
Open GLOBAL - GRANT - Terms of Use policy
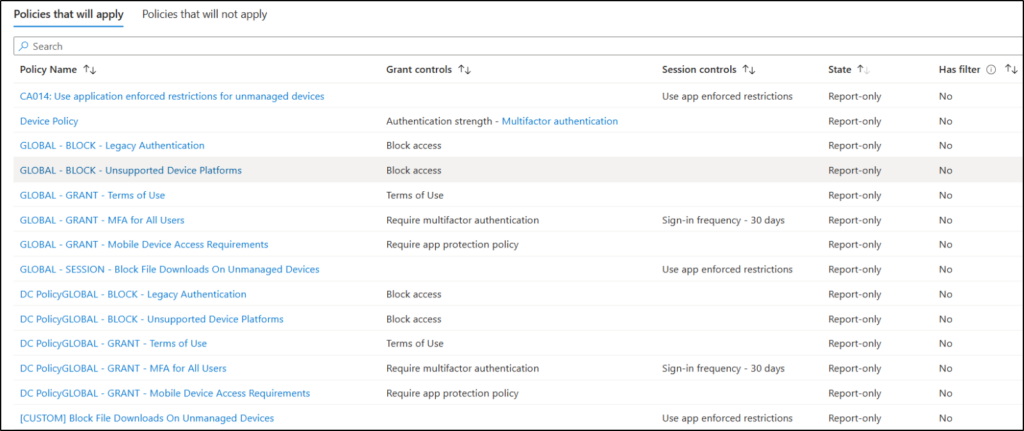coord(92,195)
